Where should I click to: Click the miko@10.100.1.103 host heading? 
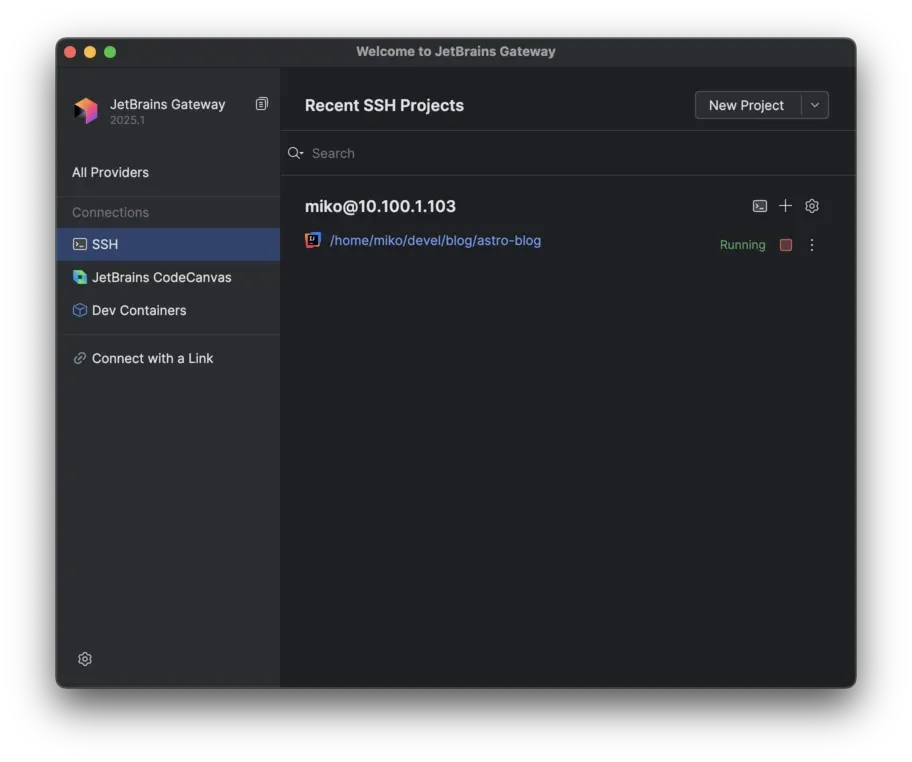tap(380, 206)
